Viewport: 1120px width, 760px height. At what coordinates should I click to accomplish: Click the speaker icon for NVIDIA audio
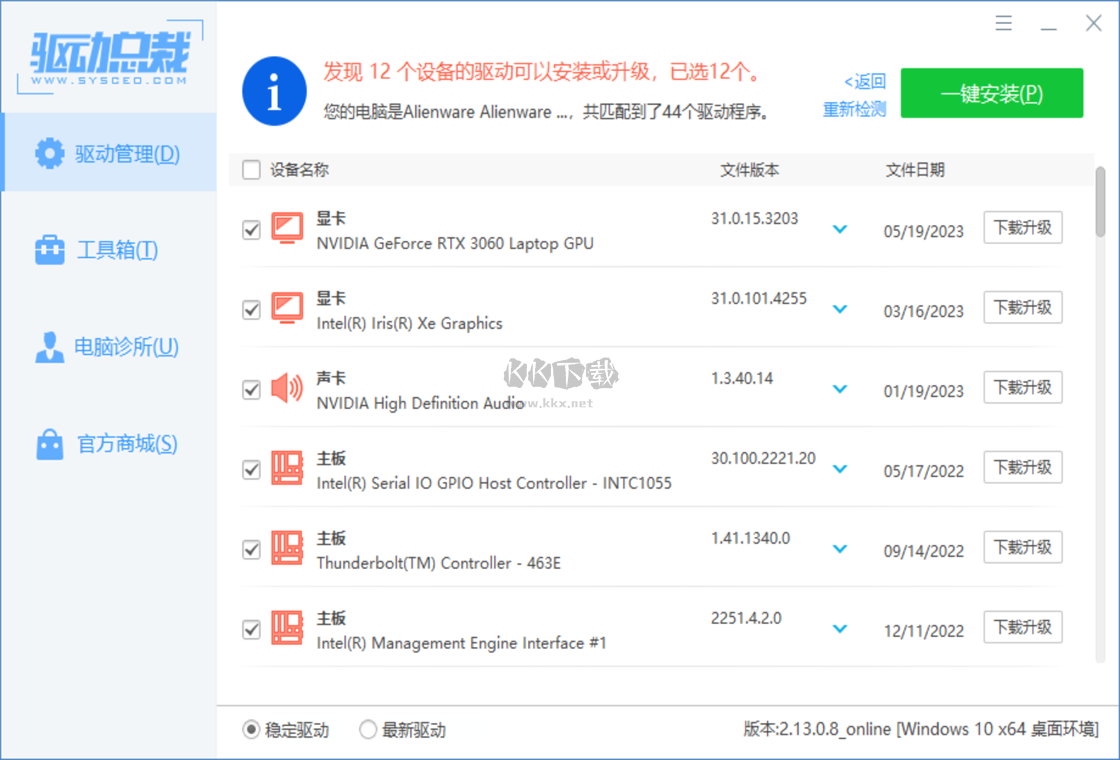(286, 389)
